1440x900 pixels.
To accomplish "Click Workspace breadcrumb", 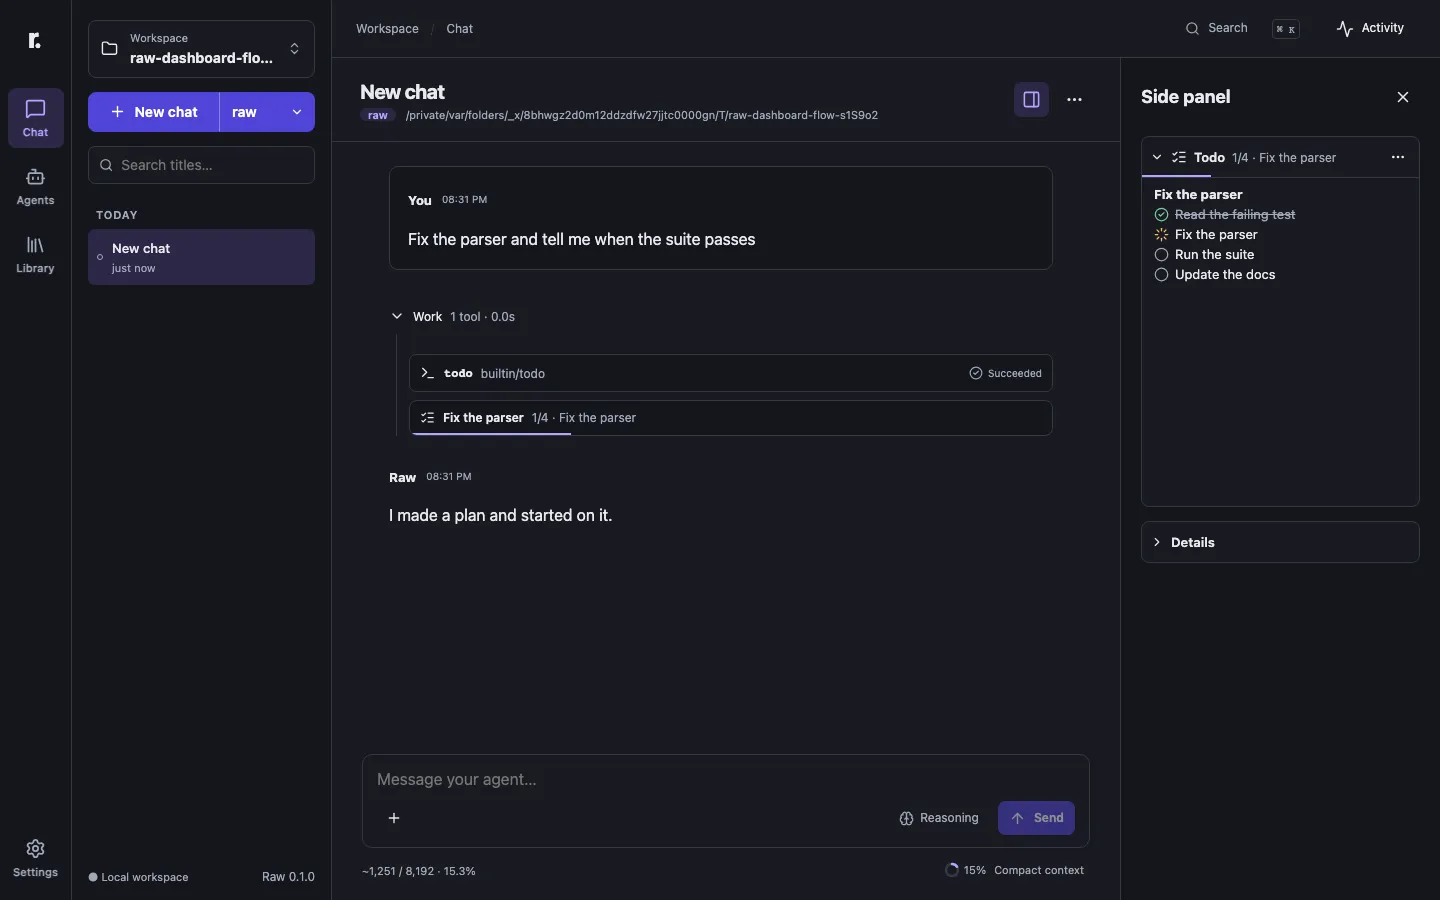I will point(387,29).
